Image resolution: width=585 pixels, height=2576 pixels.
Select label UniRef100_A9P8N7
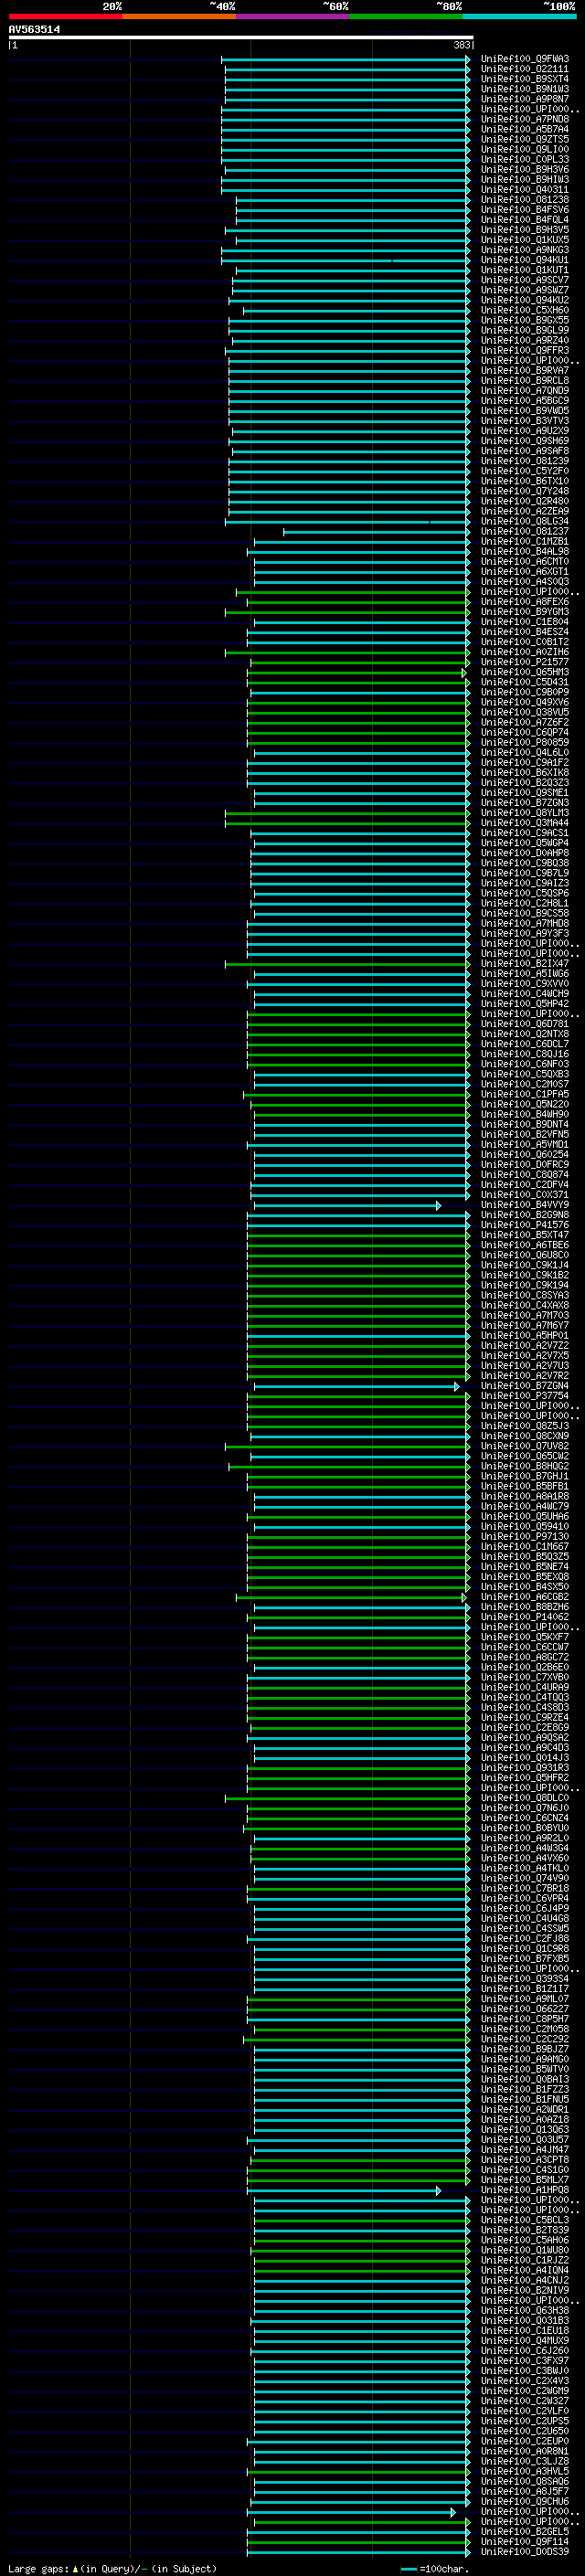click(x=525, y=99)
